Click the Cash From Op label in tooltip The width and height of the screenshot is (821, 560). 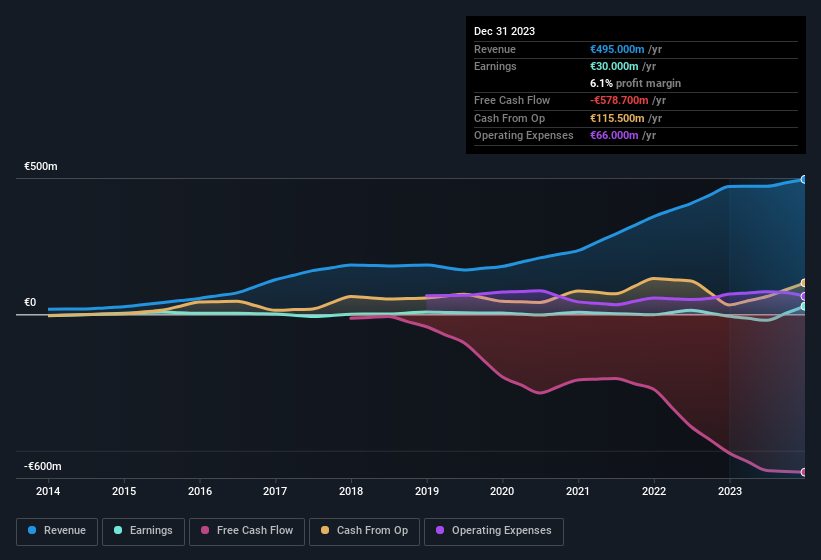509,118
